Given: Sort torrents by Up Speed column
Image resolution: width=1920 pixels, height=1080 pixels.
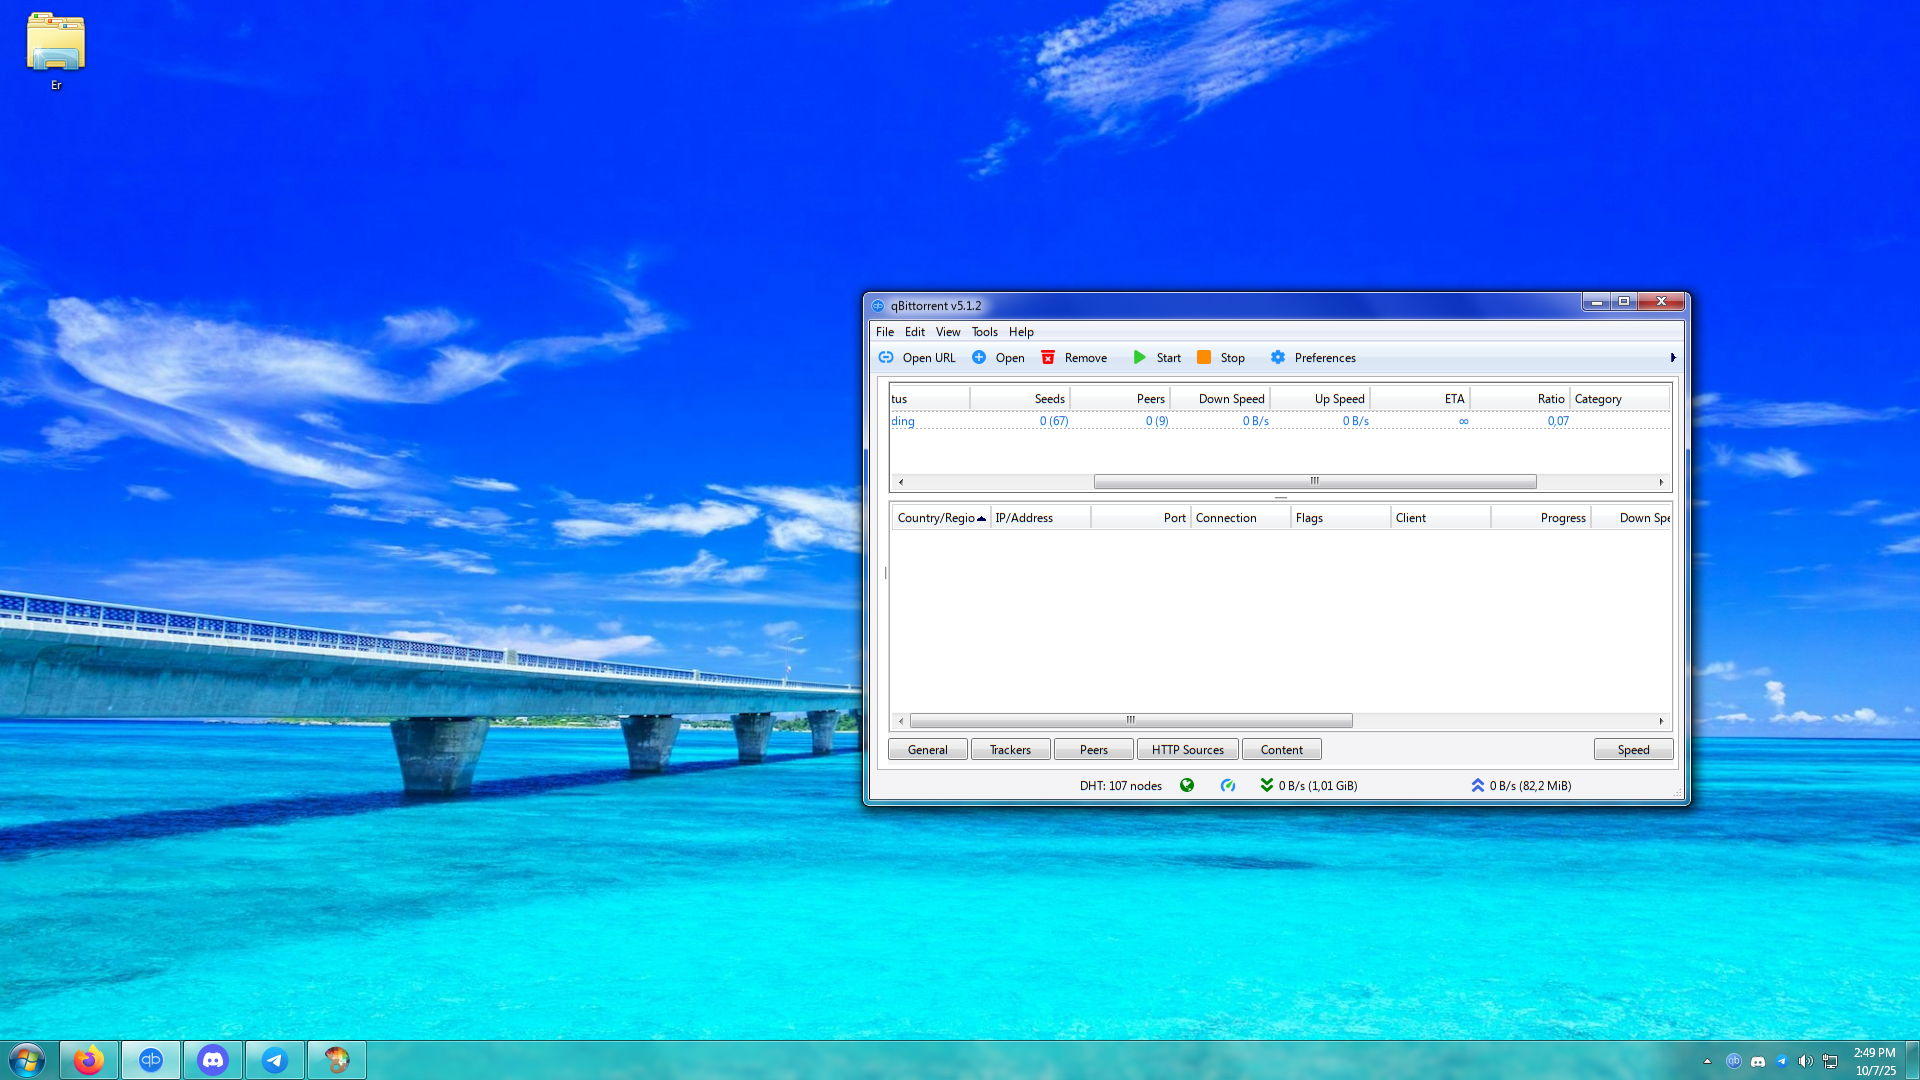Looking at the screenshot, I should pos(1320,399).
